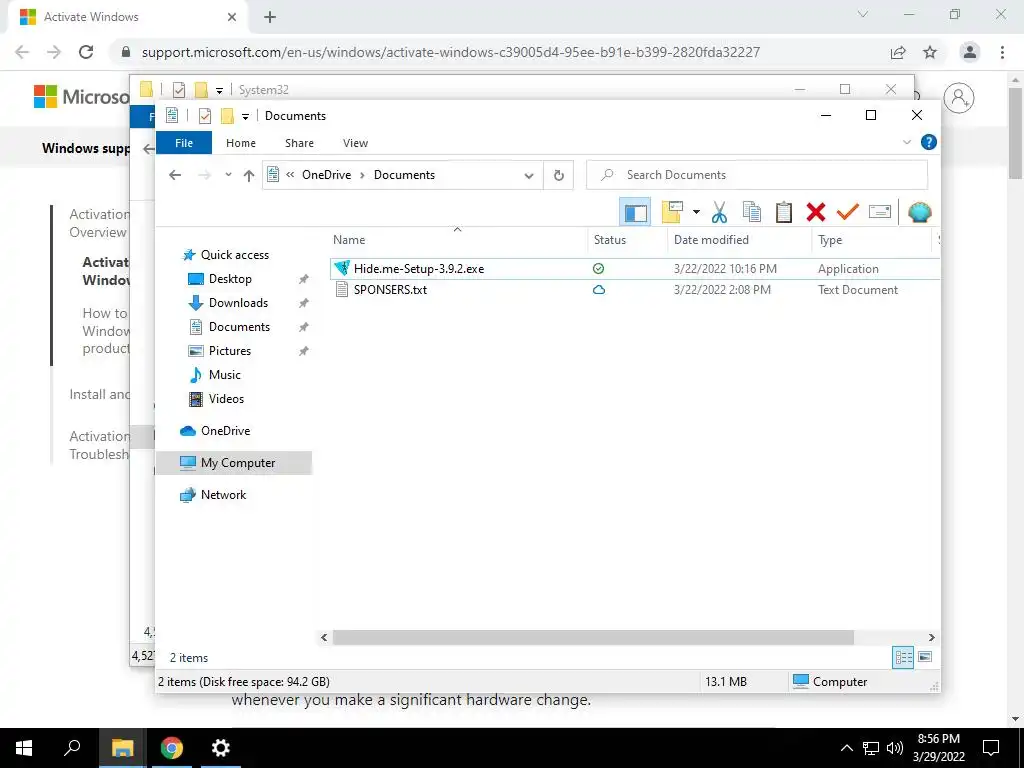Open Pictures in Quick access
This screenshot has width=1024, height=768.
(x=229, y=351)
